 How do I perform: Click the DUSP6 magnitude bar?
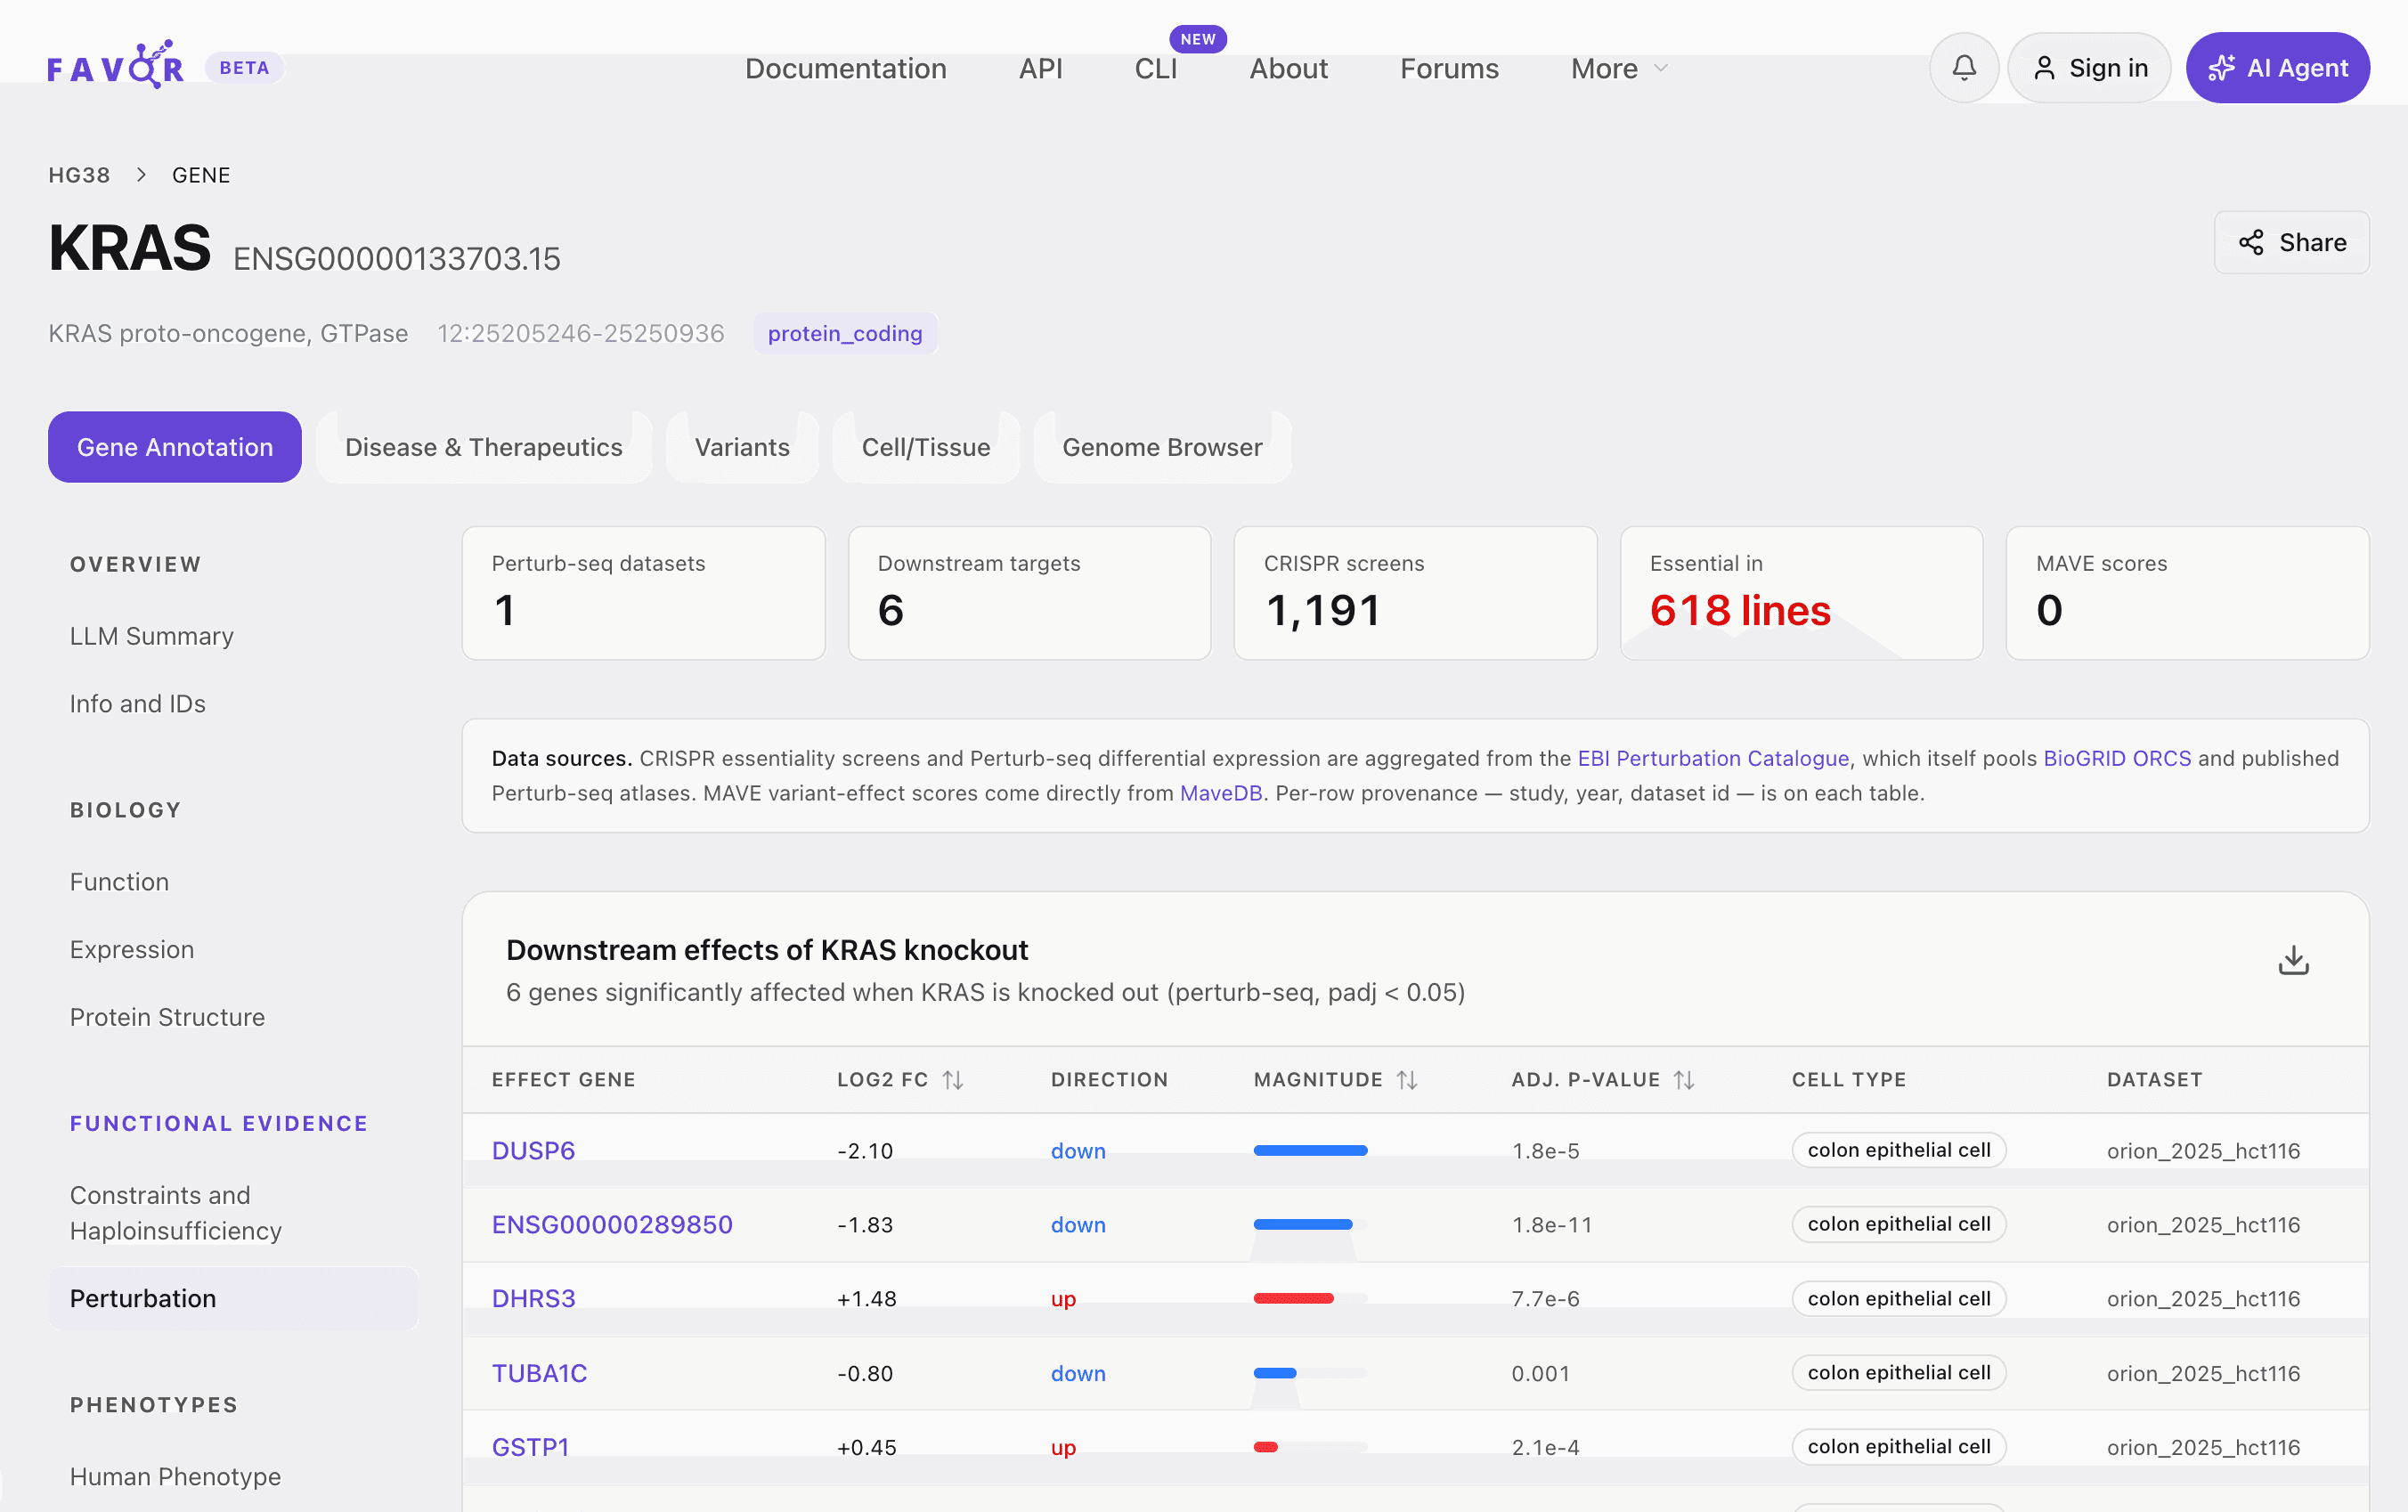(x=1310, y=1150)
